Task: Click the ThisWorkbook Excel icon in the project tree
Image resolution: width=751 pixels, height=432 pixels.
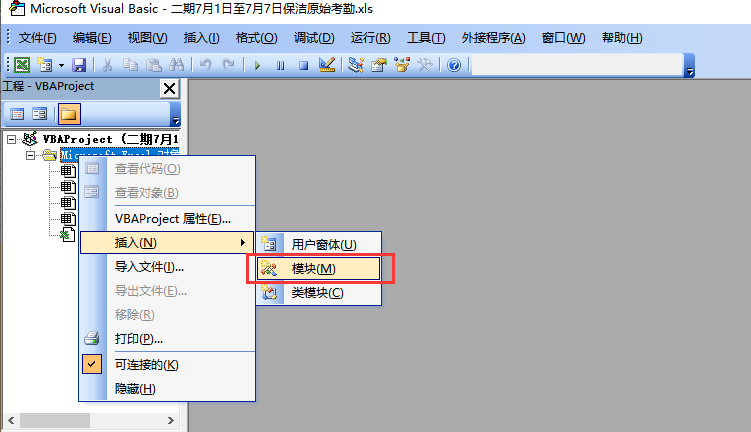Action: 67,235
